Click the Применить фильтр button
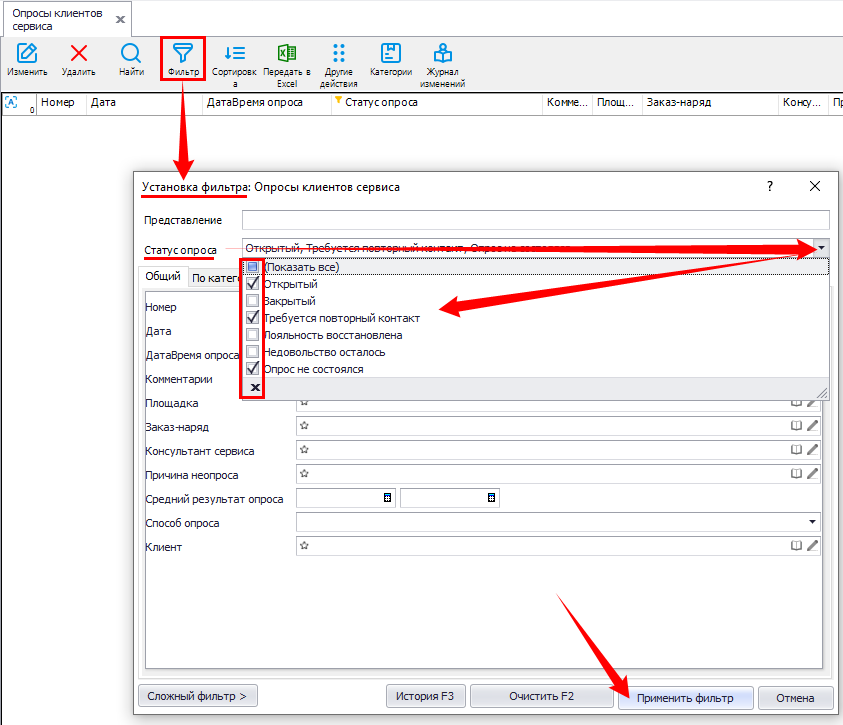Screen dimensions: 843x725 (x=685, y=697)
